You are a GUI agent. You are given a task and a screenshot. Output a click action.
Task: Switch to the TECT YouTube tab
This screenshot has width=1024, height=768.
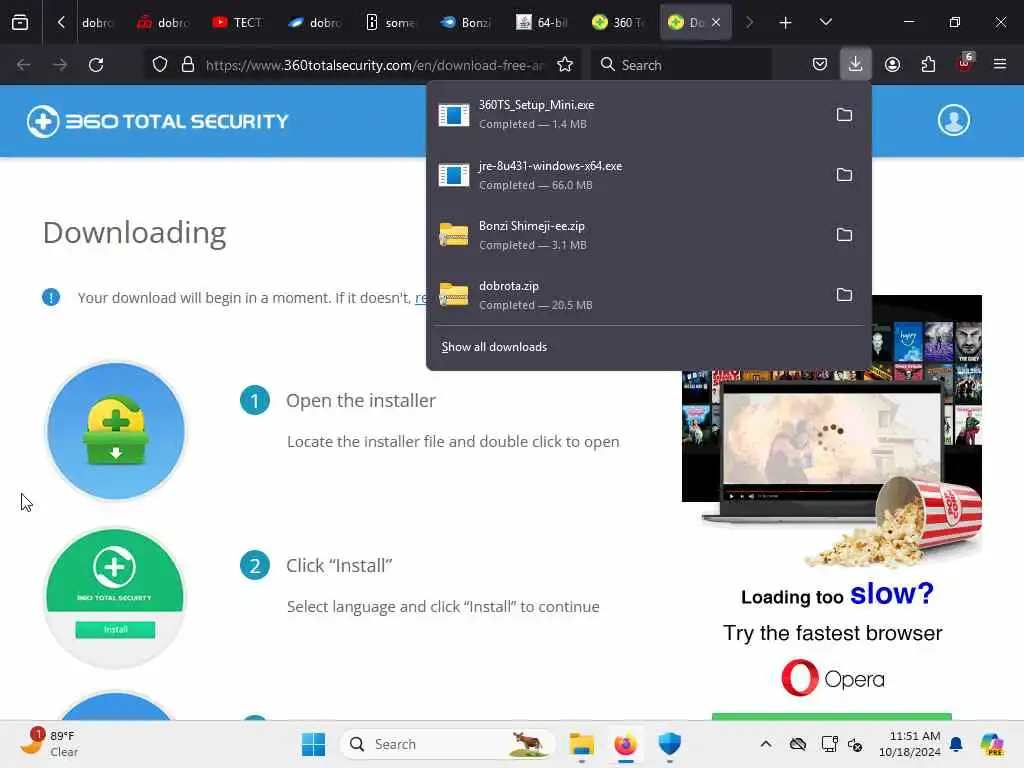pos(238,22)
